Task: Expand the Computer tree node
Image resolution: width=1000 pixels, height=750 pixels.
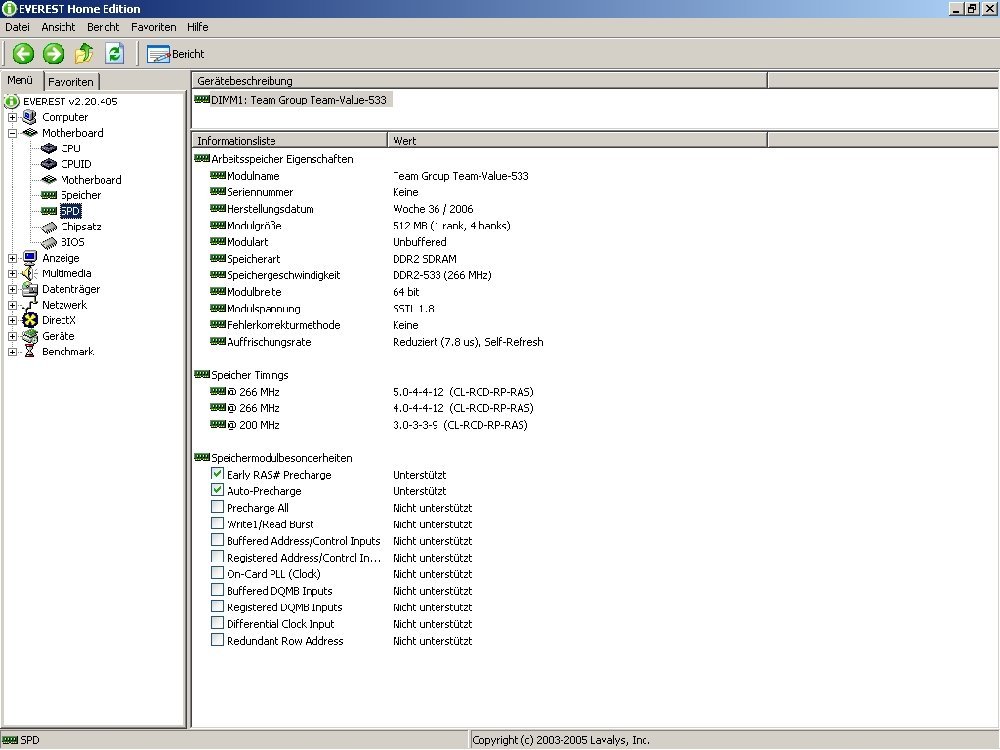Action: [13, 117]
